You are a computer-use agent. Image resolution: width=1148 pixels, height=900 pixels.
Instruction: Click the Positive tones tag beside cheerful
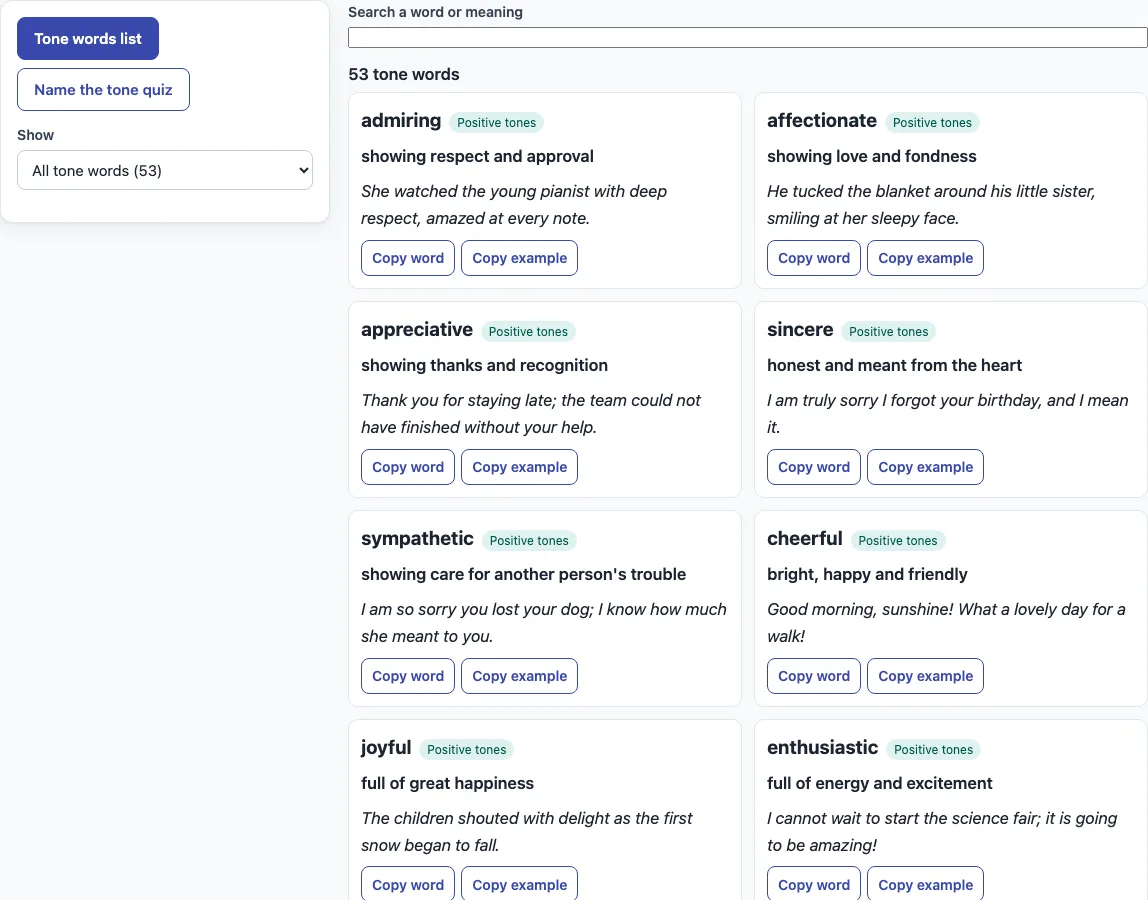tap(898, 540)
